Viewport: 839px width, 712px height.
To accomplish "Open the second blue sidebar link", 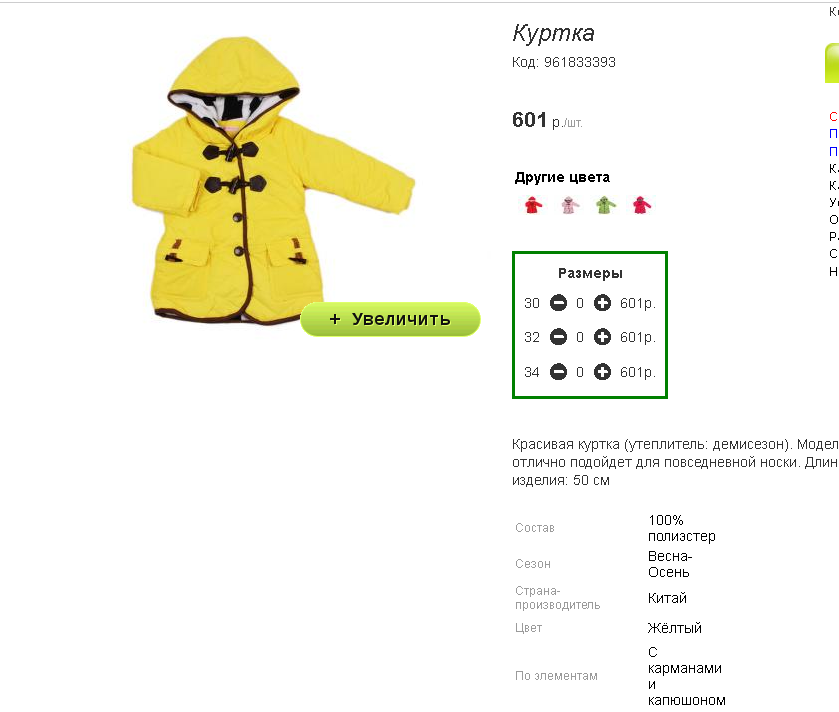I will [834, 151].
